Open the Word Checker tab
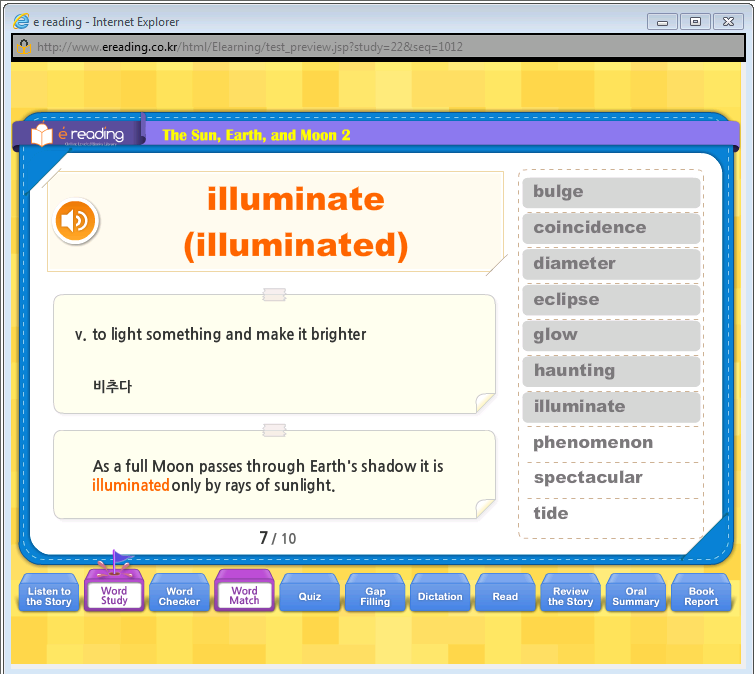This screenshot has width=755, height=674. [179, 593]
